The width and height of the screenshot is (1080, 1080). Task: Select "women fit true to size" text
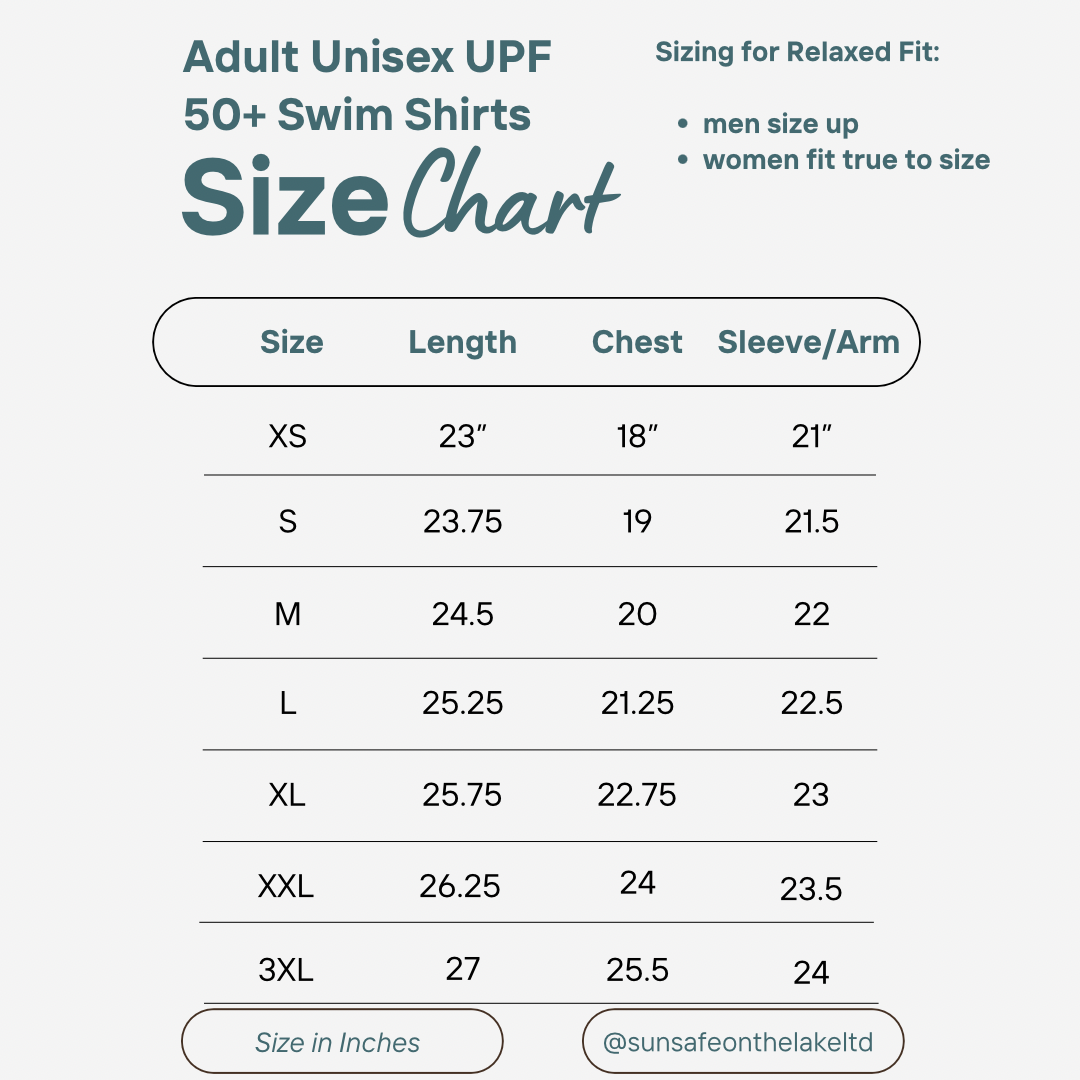846,160
